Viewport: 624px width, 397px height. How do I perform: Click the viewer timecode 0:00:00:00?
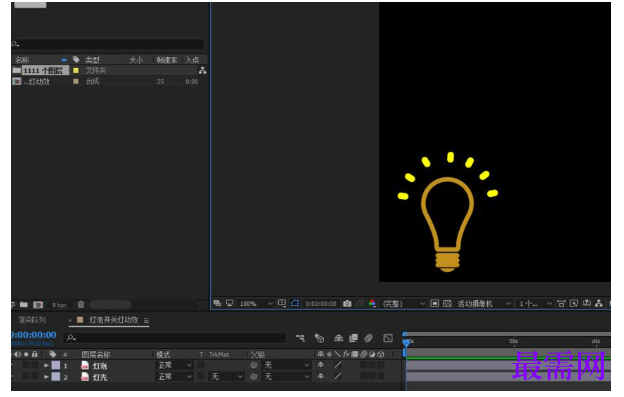[x=321, y=304]
